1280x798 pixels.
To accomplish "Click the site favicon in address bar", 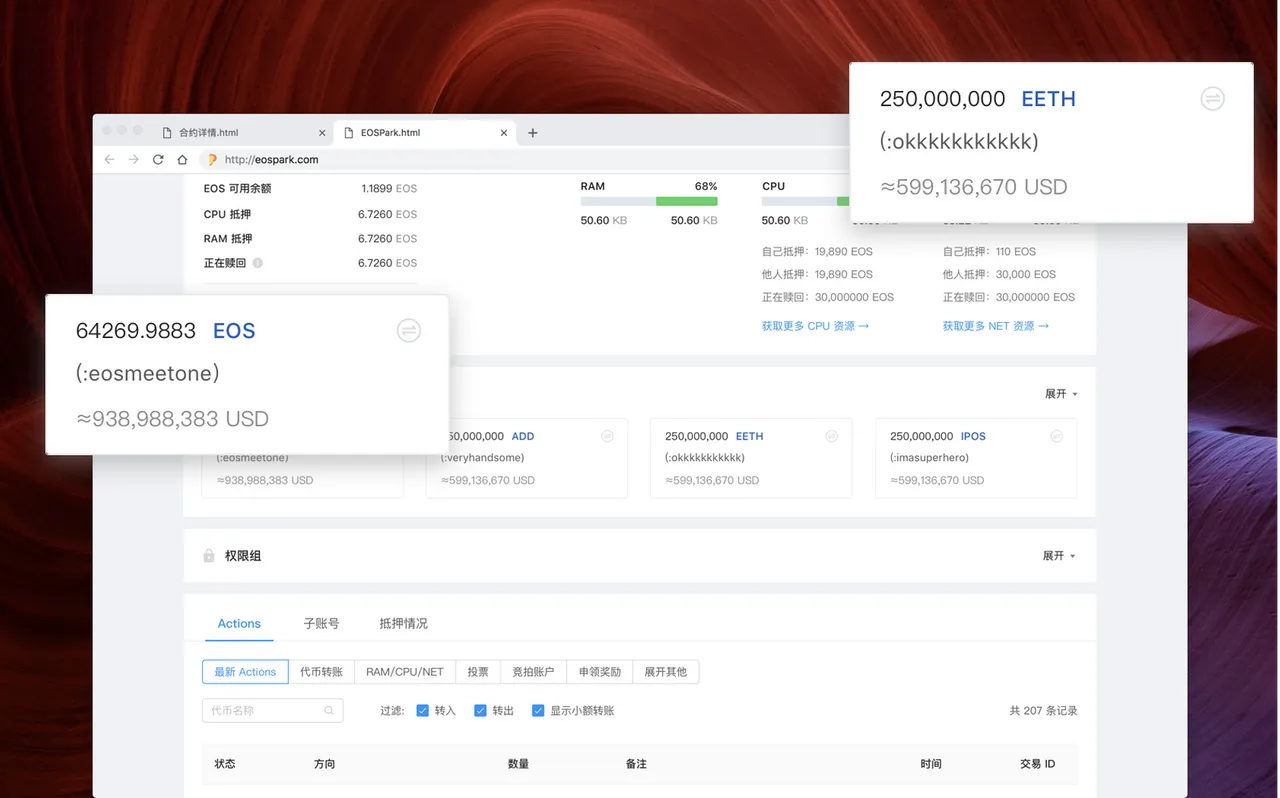I will 212,159.
